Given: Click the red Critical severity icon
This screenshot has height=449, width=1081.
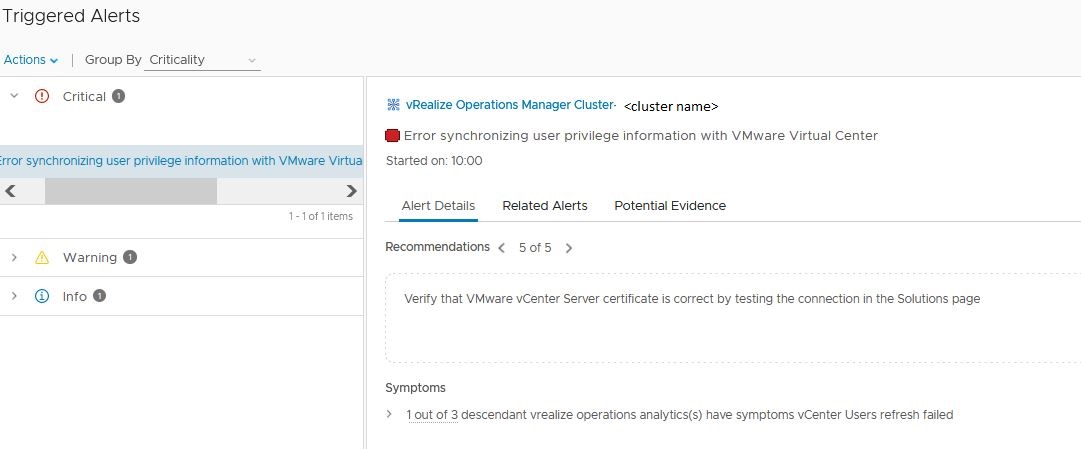Looking at the screenshot, I should 42,97.
